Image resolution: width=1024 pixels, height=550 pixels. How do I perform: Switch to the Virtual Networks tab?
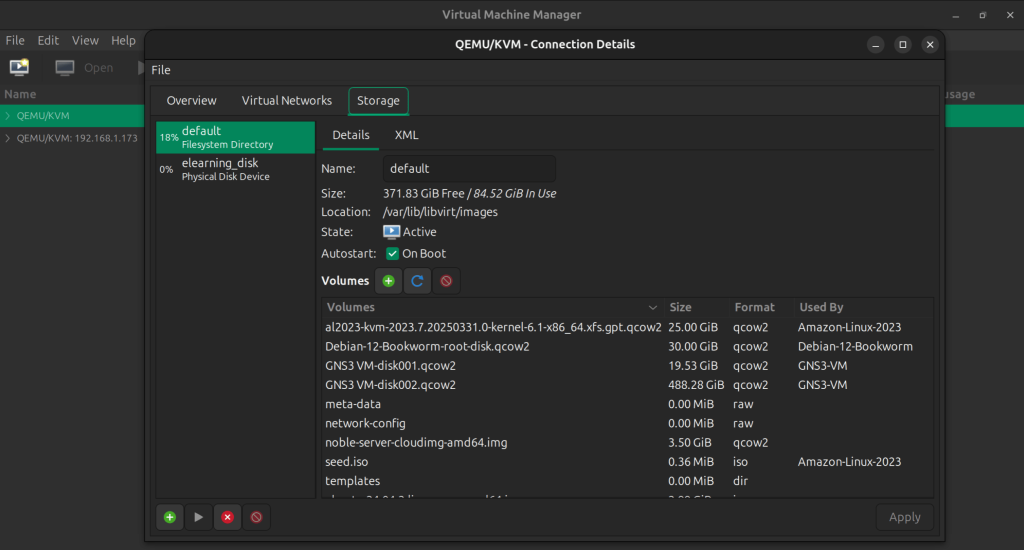click(x=287, y=101)
